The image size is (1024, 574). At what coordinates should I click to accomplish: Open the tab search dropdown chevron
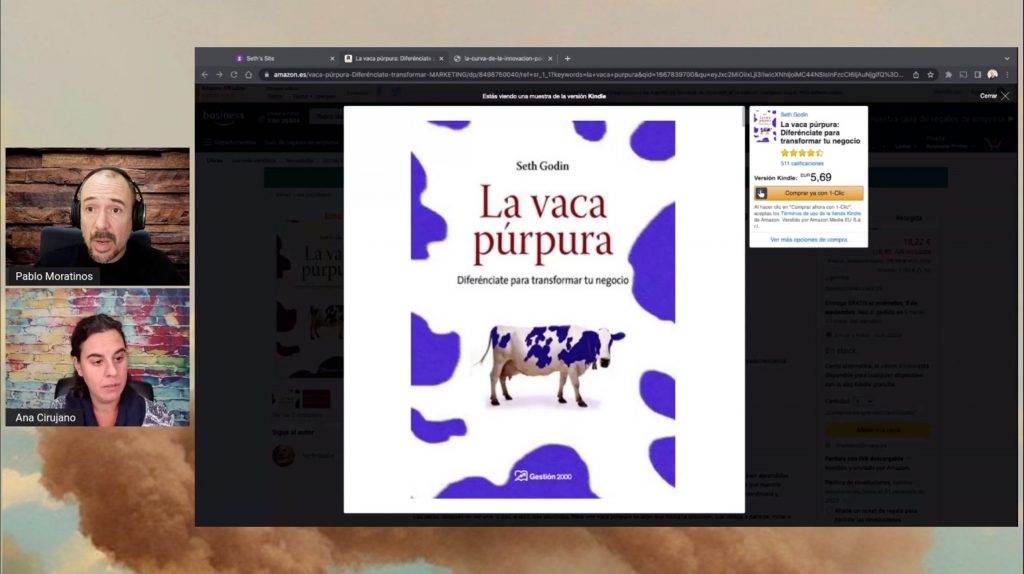pyautogui.click(x=1007, y=59)
